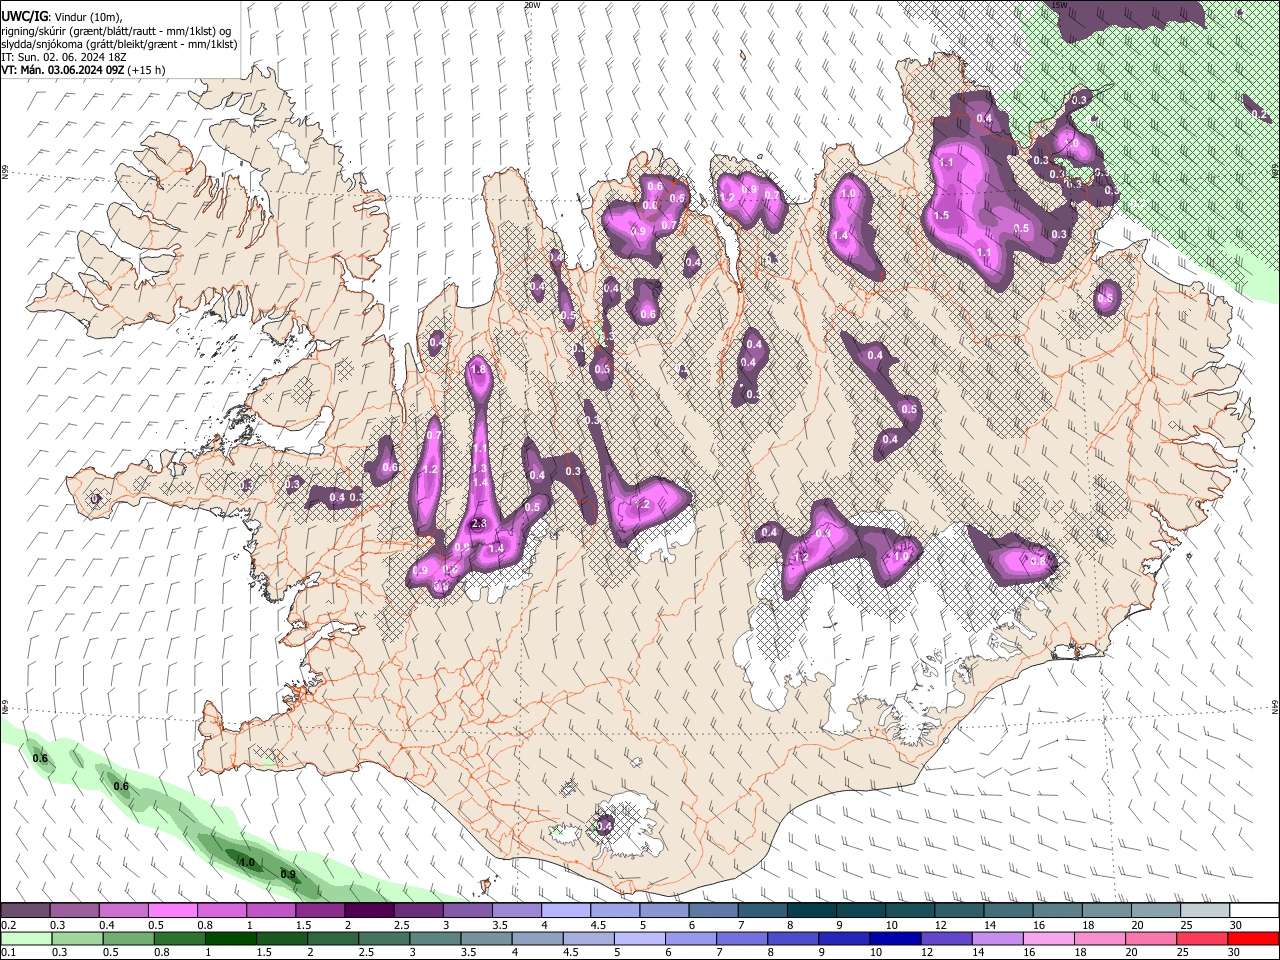
Task: Pick the top scale swatch between 20 and 25
Action: [x=1156, y=911]
